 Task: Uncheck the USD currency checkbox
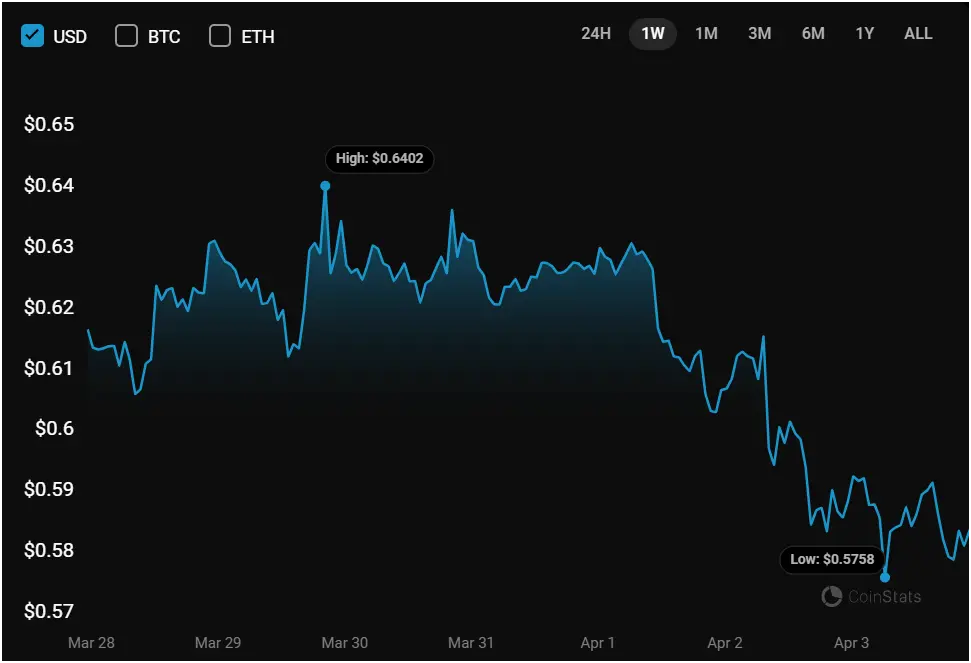coord(32,36)
